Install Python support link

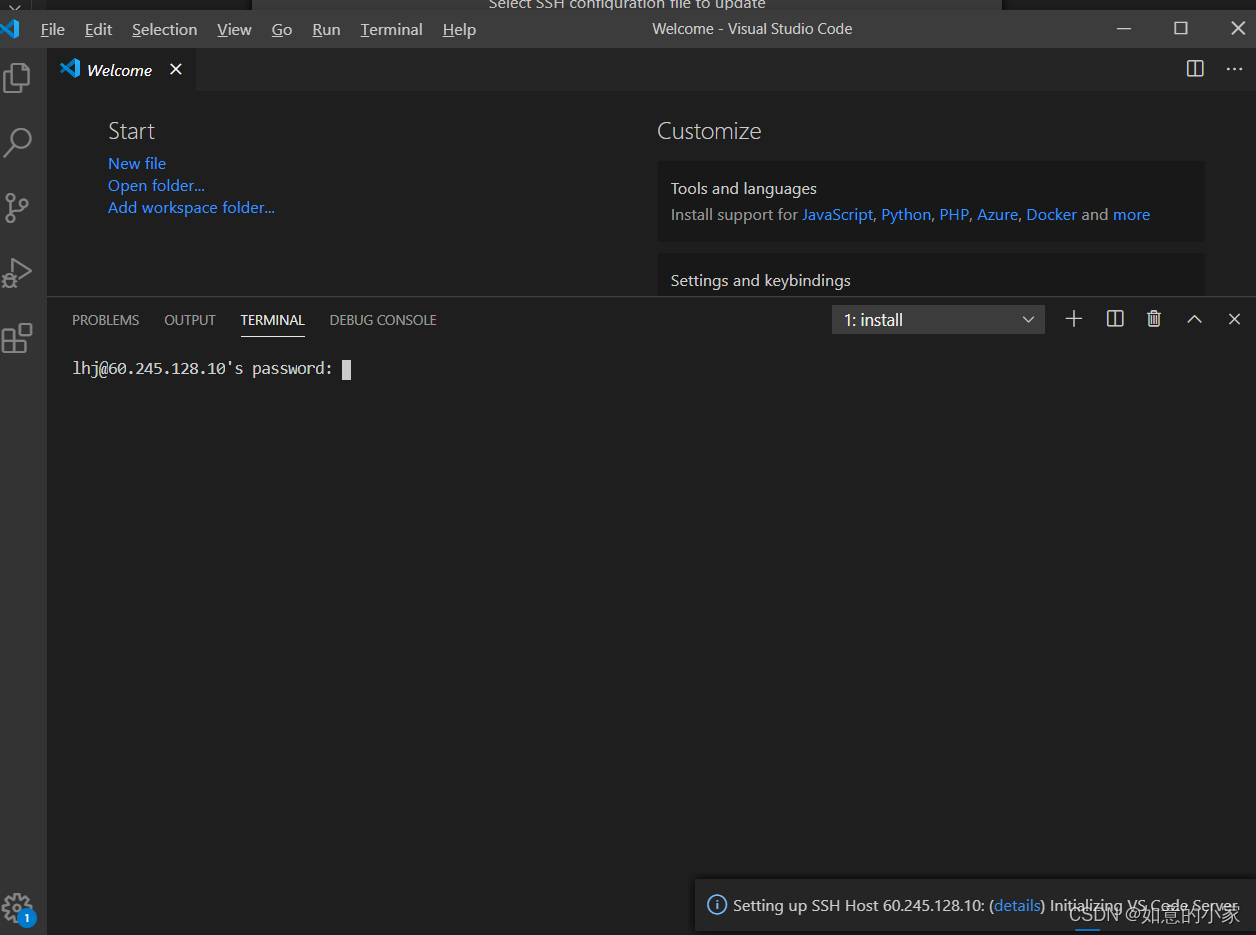point(906,214)
